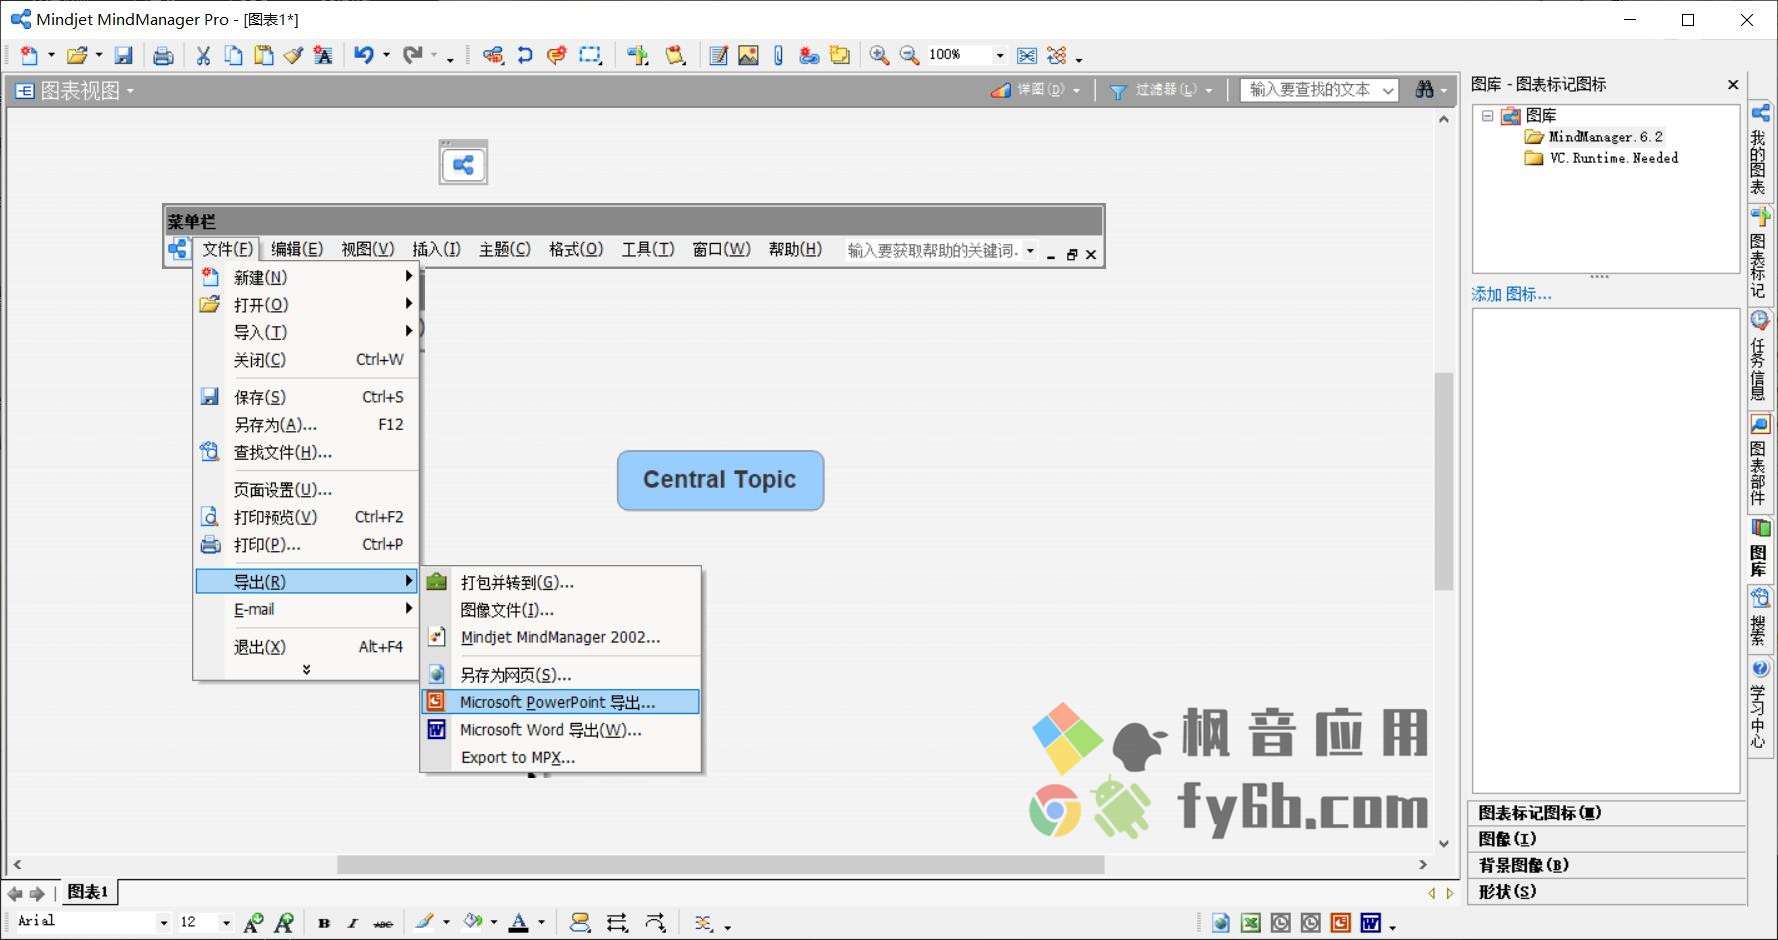
Task: Click the Print toolbar icon
Action: coord(163,56)
